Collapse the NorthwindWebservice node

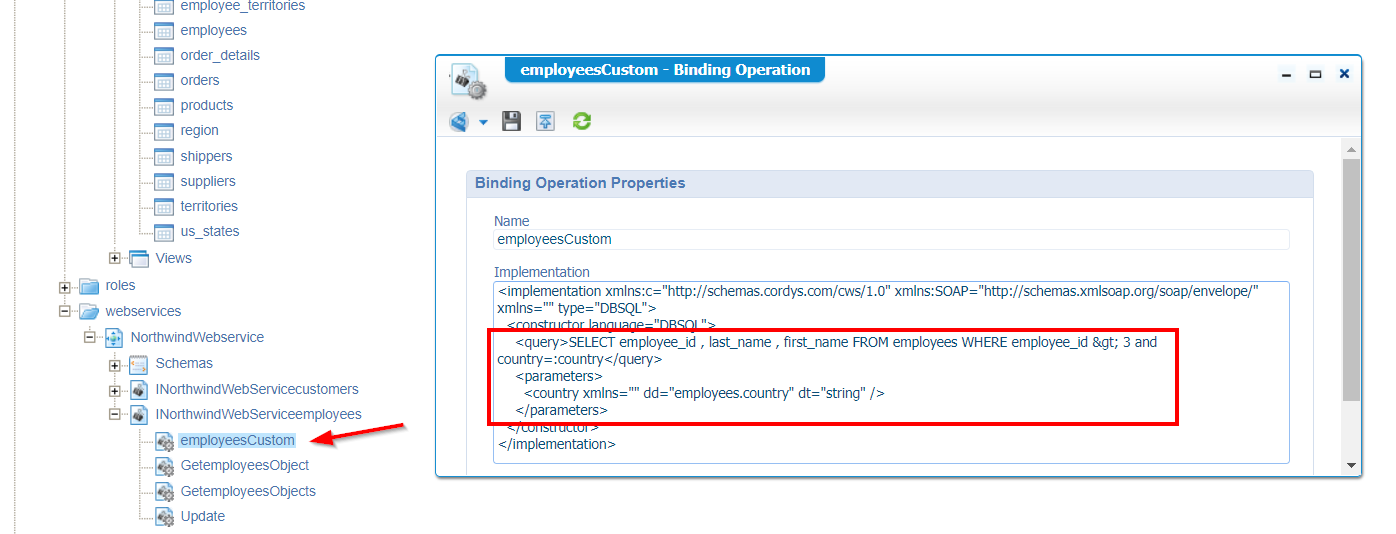point(90,338)
